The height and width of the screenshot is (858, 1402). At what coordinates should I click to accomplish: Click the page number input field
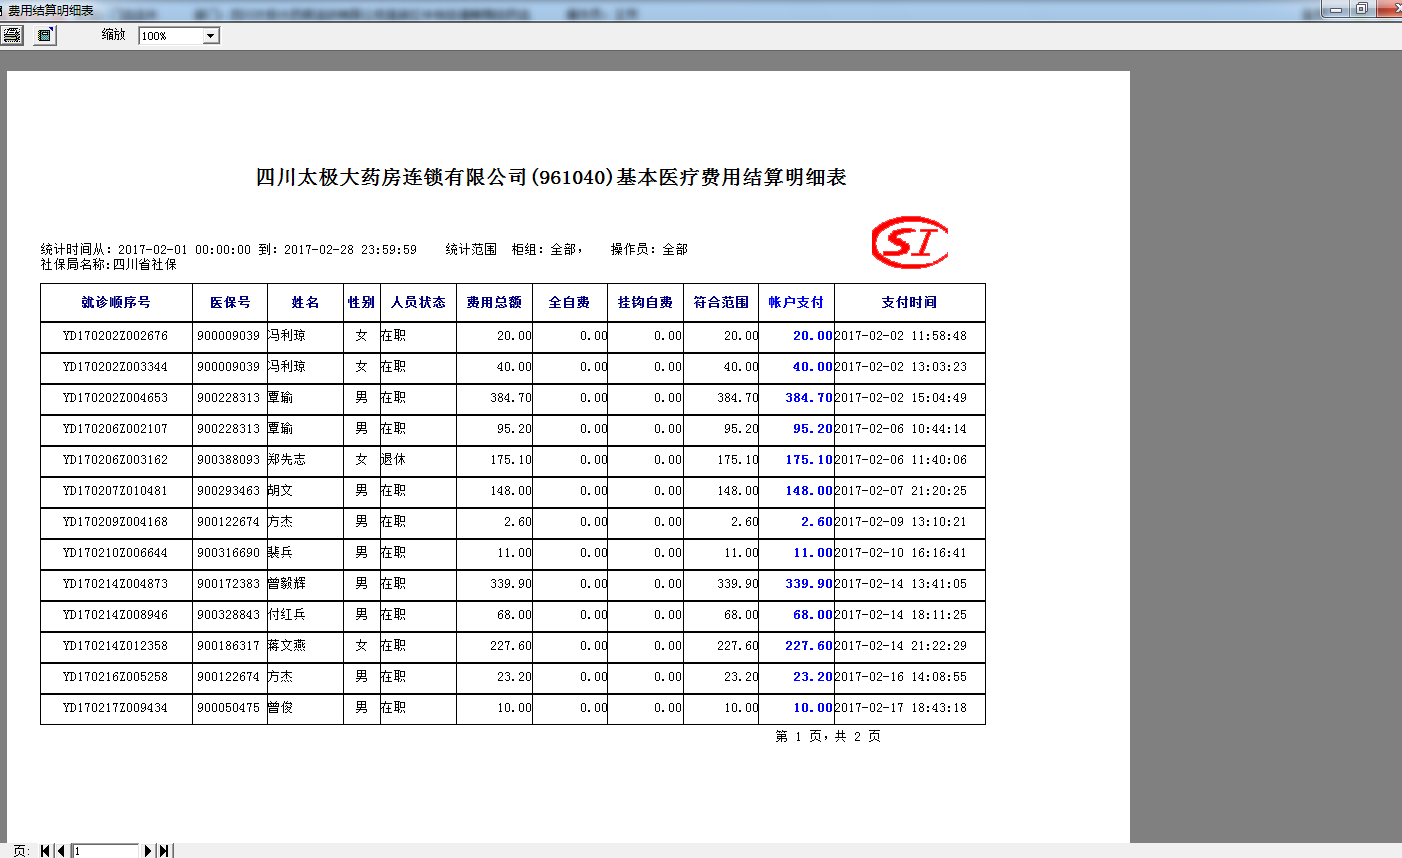tap(105, 851)
